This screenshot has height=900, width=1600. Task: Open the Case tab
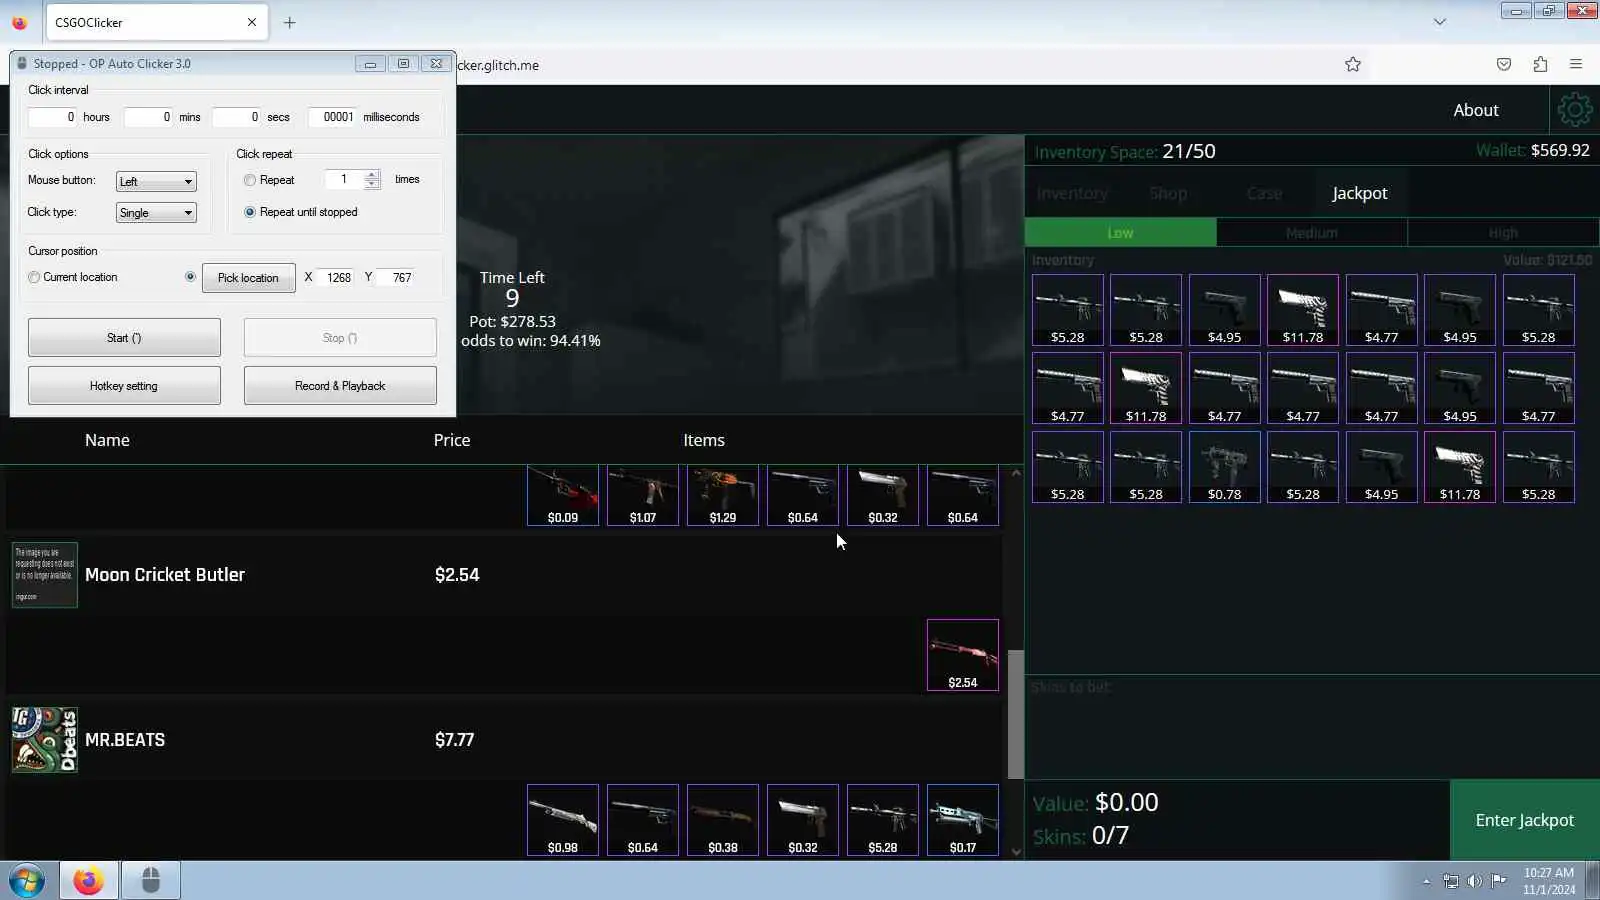click(1264, 193)
